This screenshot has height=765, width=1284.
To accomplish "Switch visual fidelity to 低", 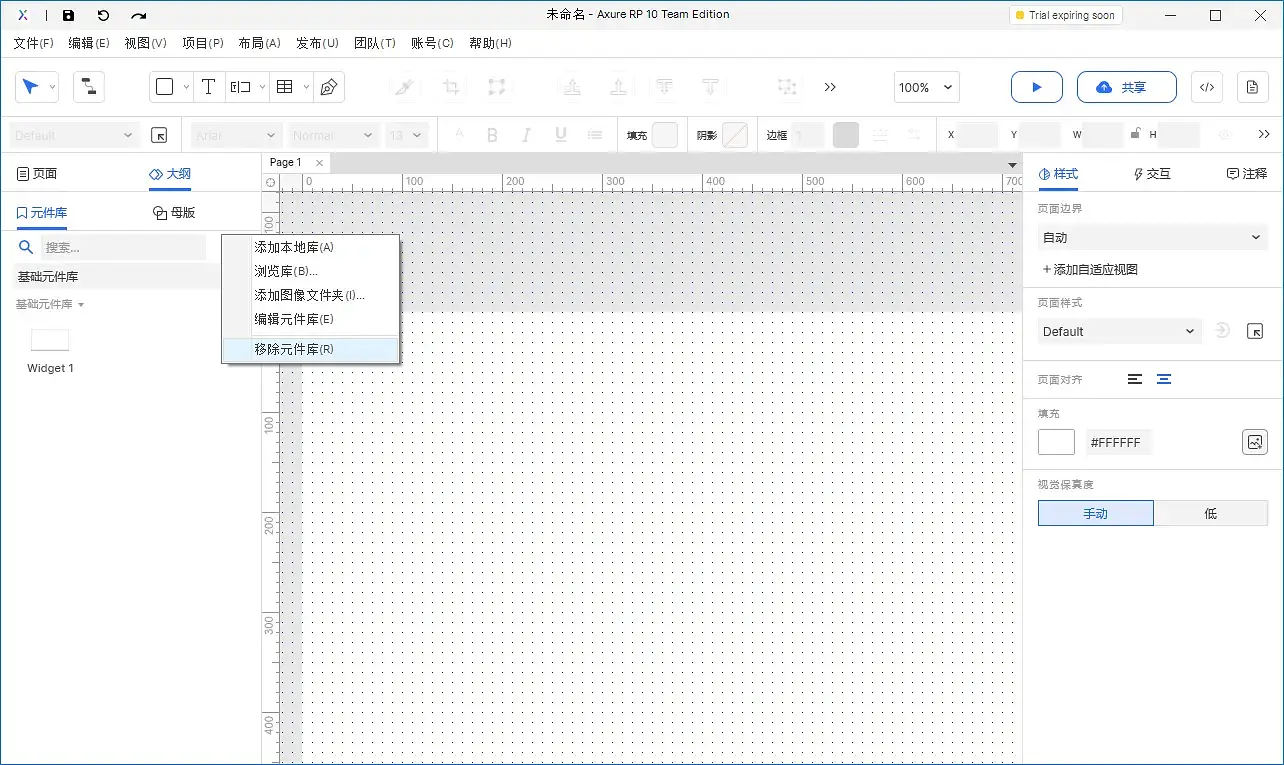I will [x=1211, y=512].
